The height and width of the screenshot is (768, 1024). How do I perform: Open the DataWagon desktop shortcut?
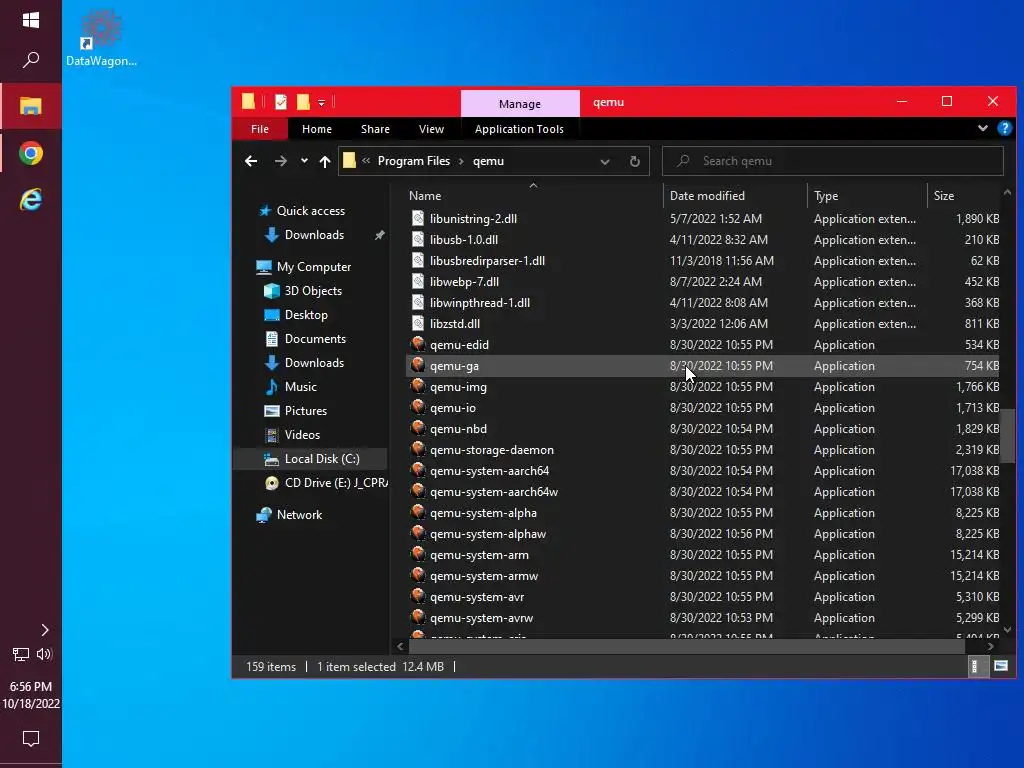click(x=101, y=38)
